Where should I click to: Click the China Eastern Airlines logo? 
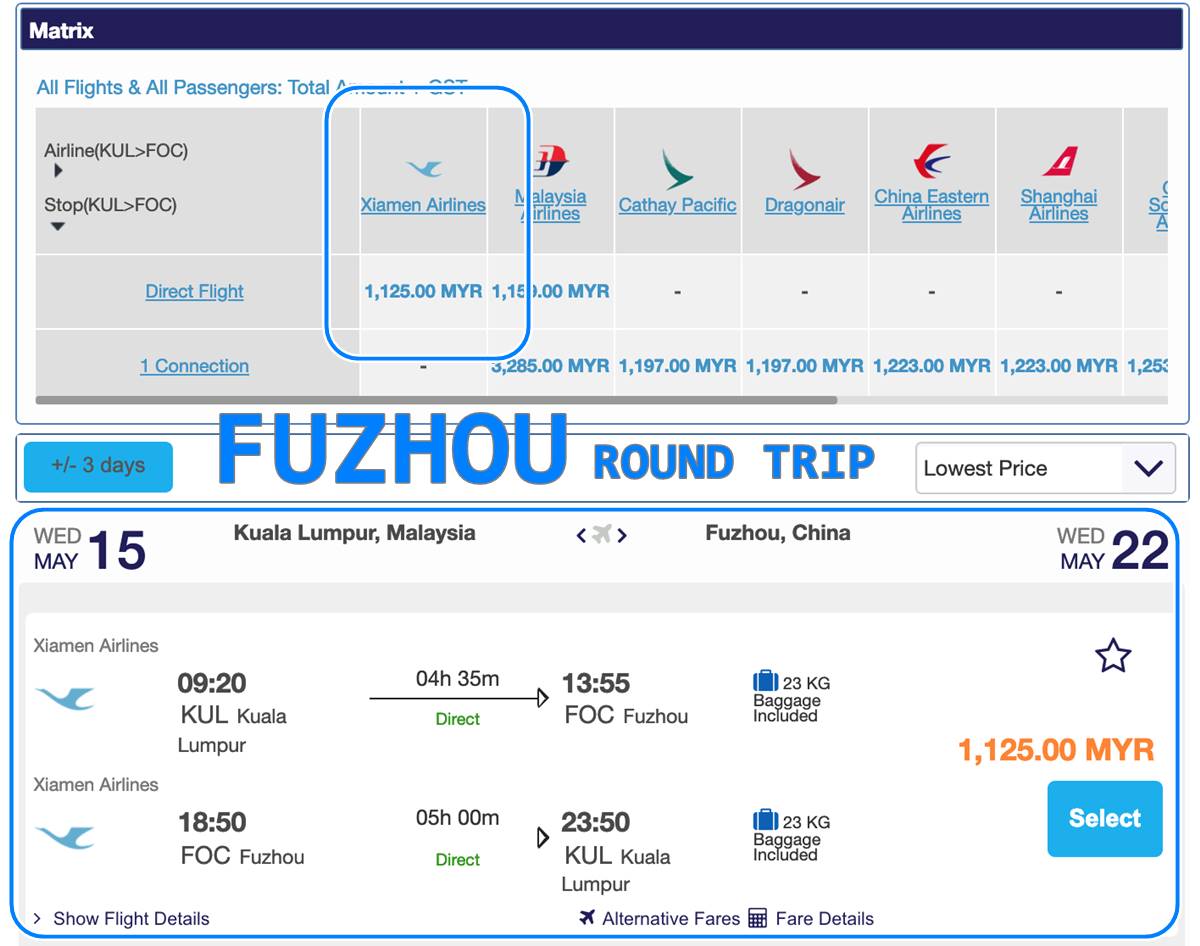[x=931, y=161]
